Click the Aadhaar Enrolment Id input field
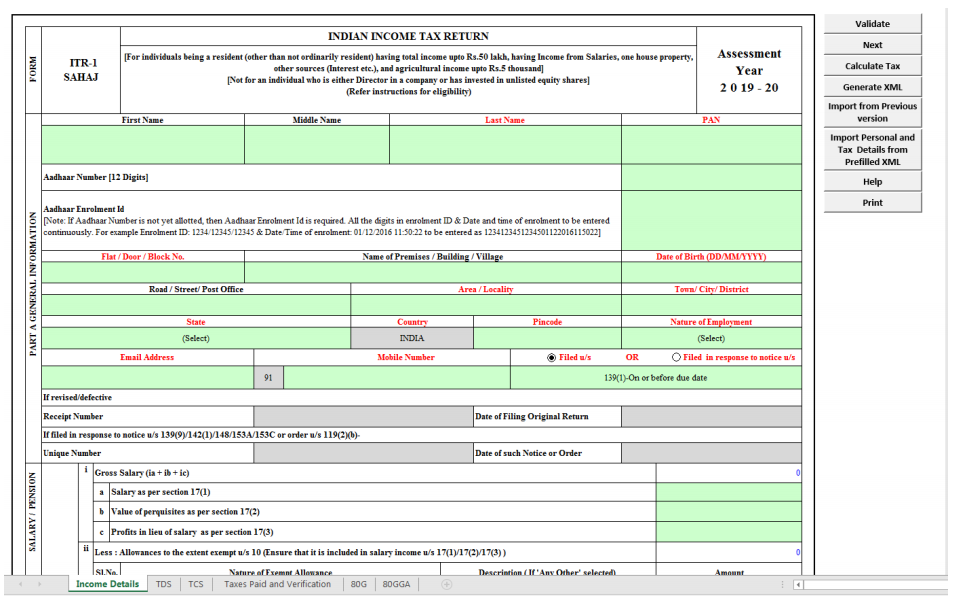This screenshot has height=615, width=977. click(712, 221)
